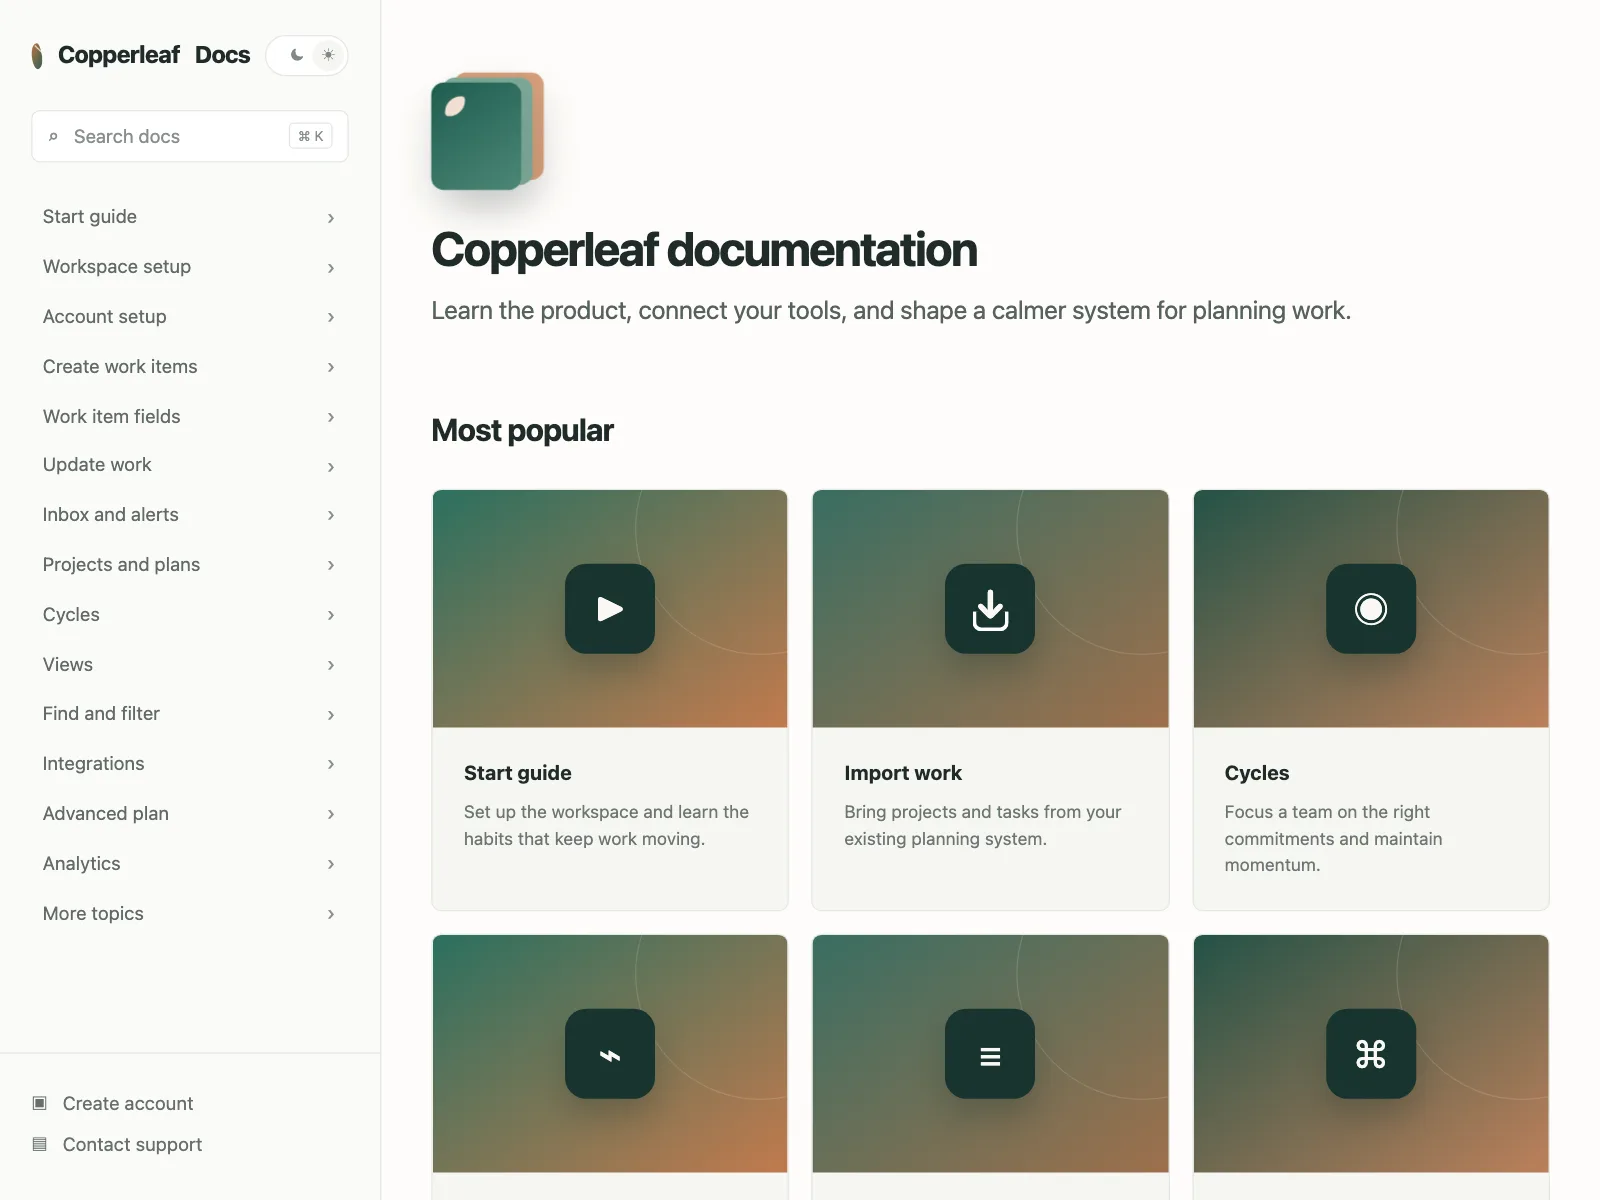
Task: Click the Views row chevron
Action: [331, 665]
